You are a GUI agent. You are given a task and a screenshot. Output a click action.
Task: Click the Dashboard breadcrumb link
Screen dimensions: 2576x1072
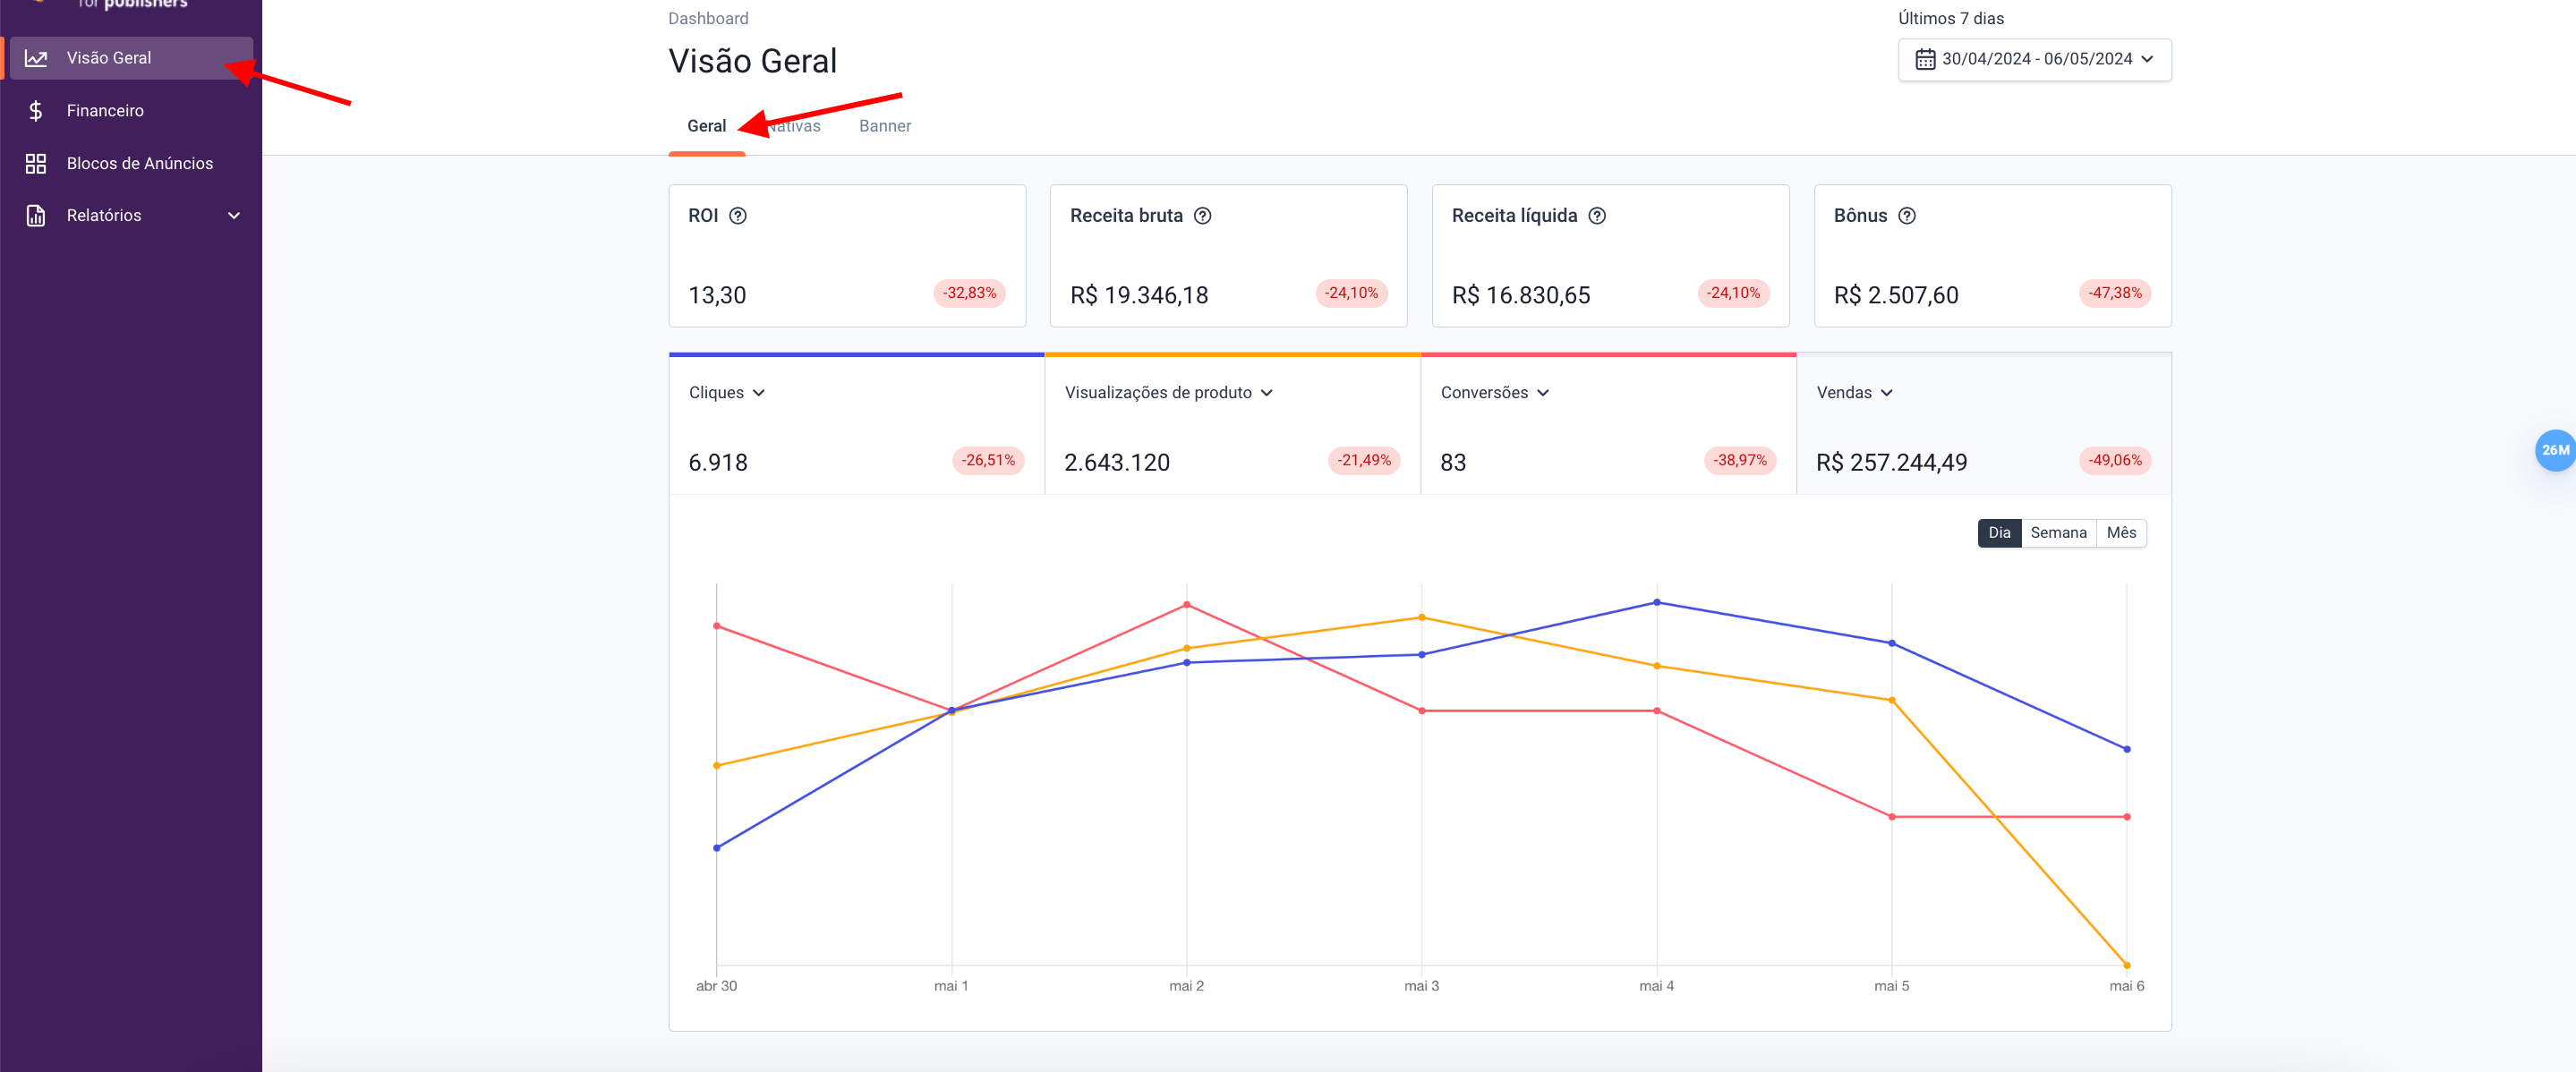click(708, 19)
